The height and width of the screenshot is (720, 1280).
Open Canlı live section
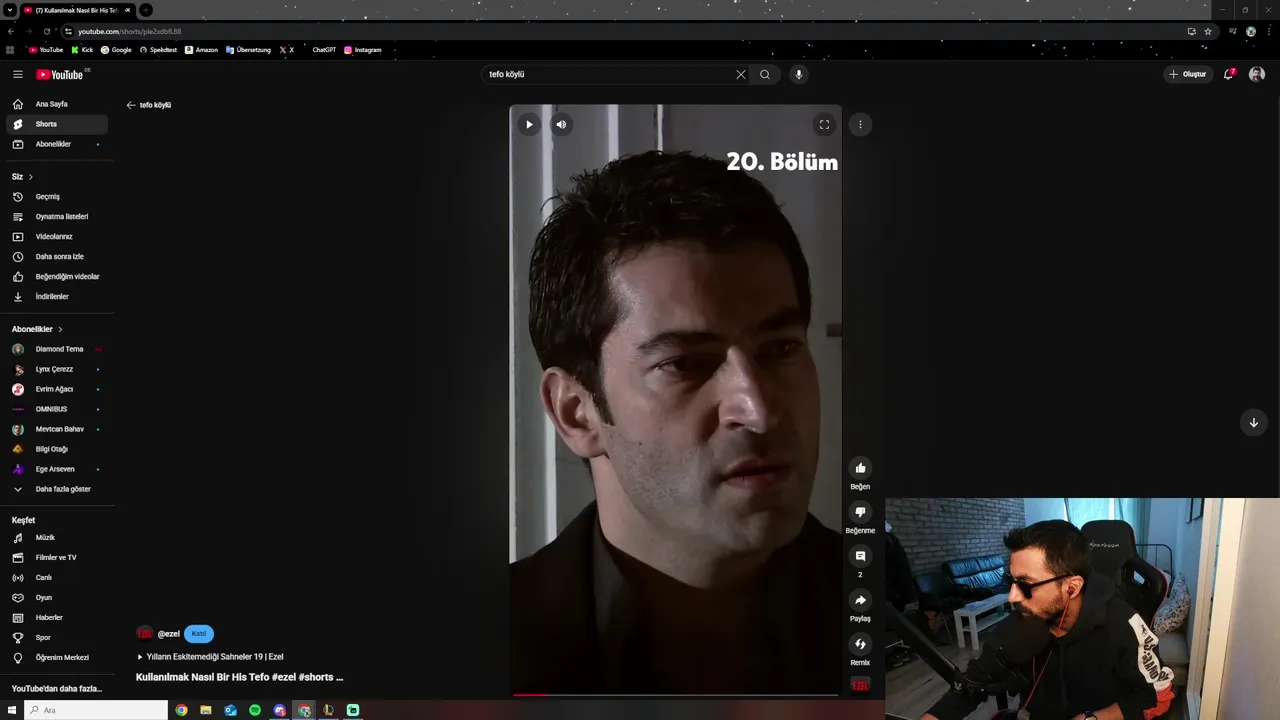[57, 578]
